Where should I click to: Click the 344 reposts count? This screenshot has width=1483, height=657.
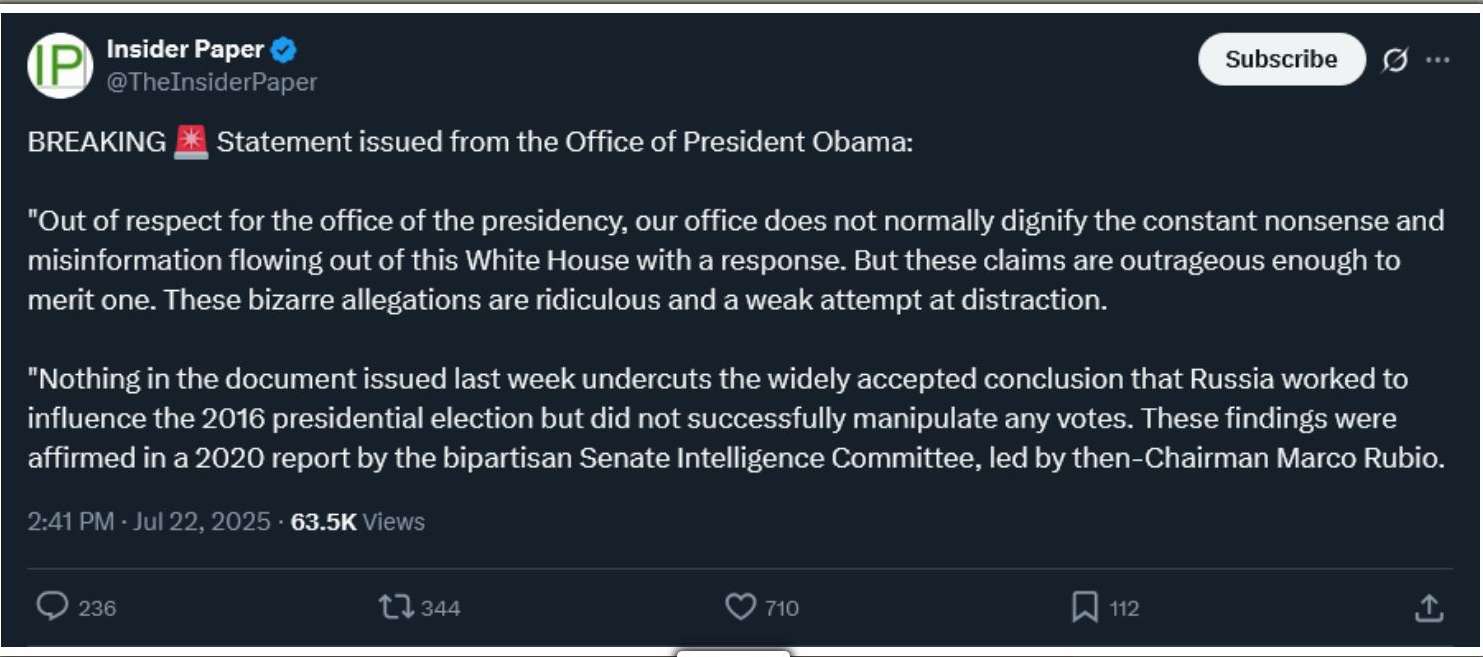pyautogui.click(x=440, y=608)
